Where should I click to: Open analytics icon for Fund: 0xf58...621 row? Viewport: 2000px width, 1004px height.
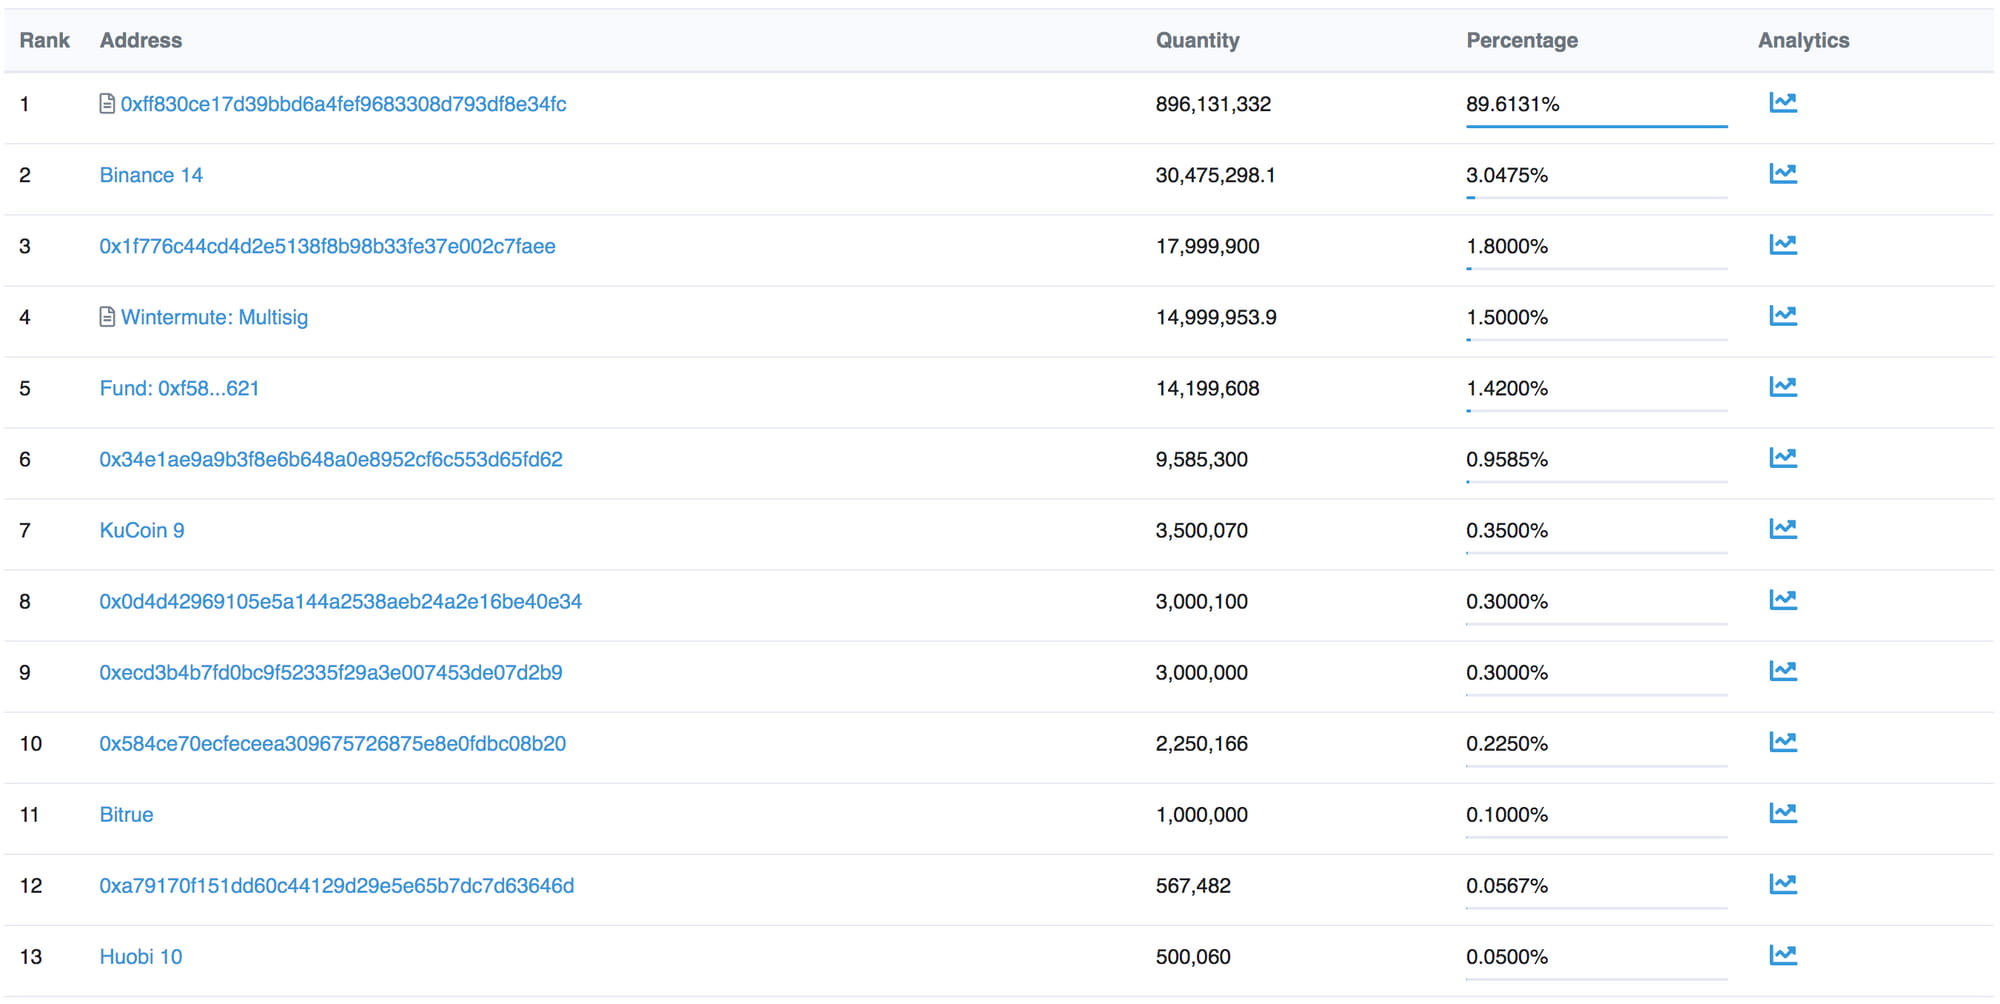click(x=1782, y=387)
